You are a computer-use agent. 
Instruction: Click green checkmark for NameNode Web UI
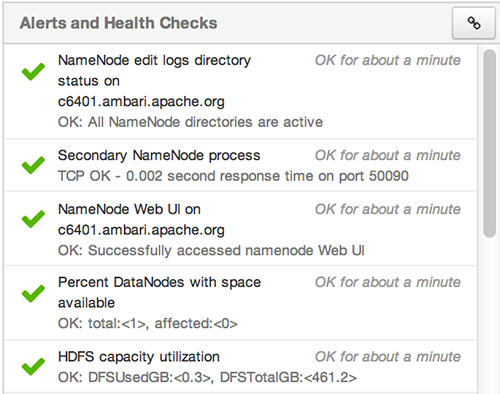coord(33,219)
